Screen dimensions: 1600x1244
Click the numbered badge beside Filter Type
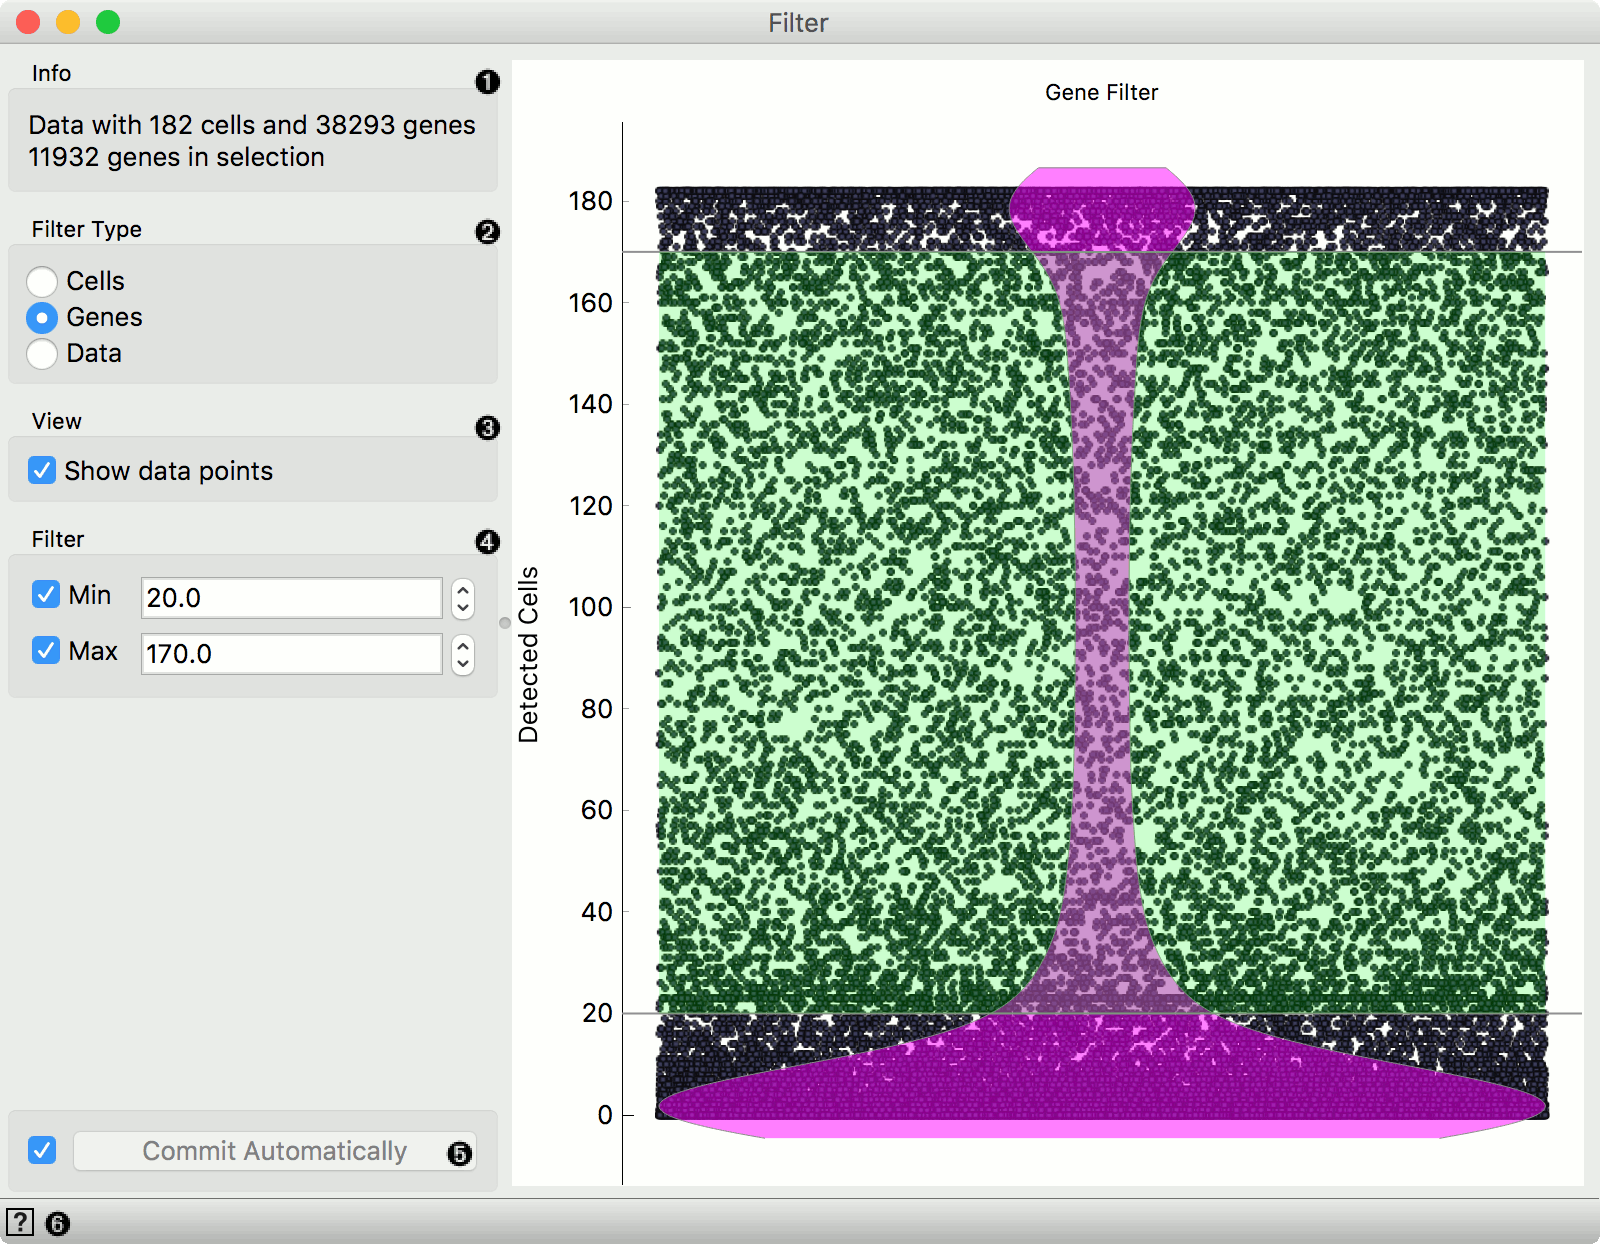click(x=487, y=232)
